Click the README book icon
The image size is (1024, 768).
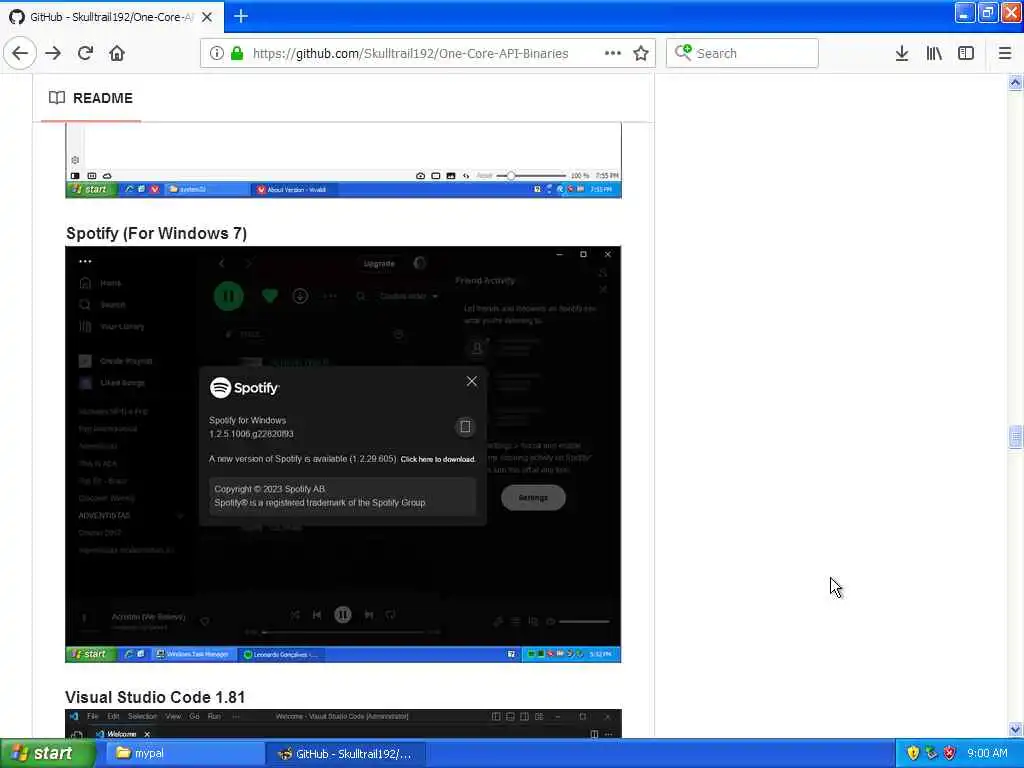[x=57, y=98]
